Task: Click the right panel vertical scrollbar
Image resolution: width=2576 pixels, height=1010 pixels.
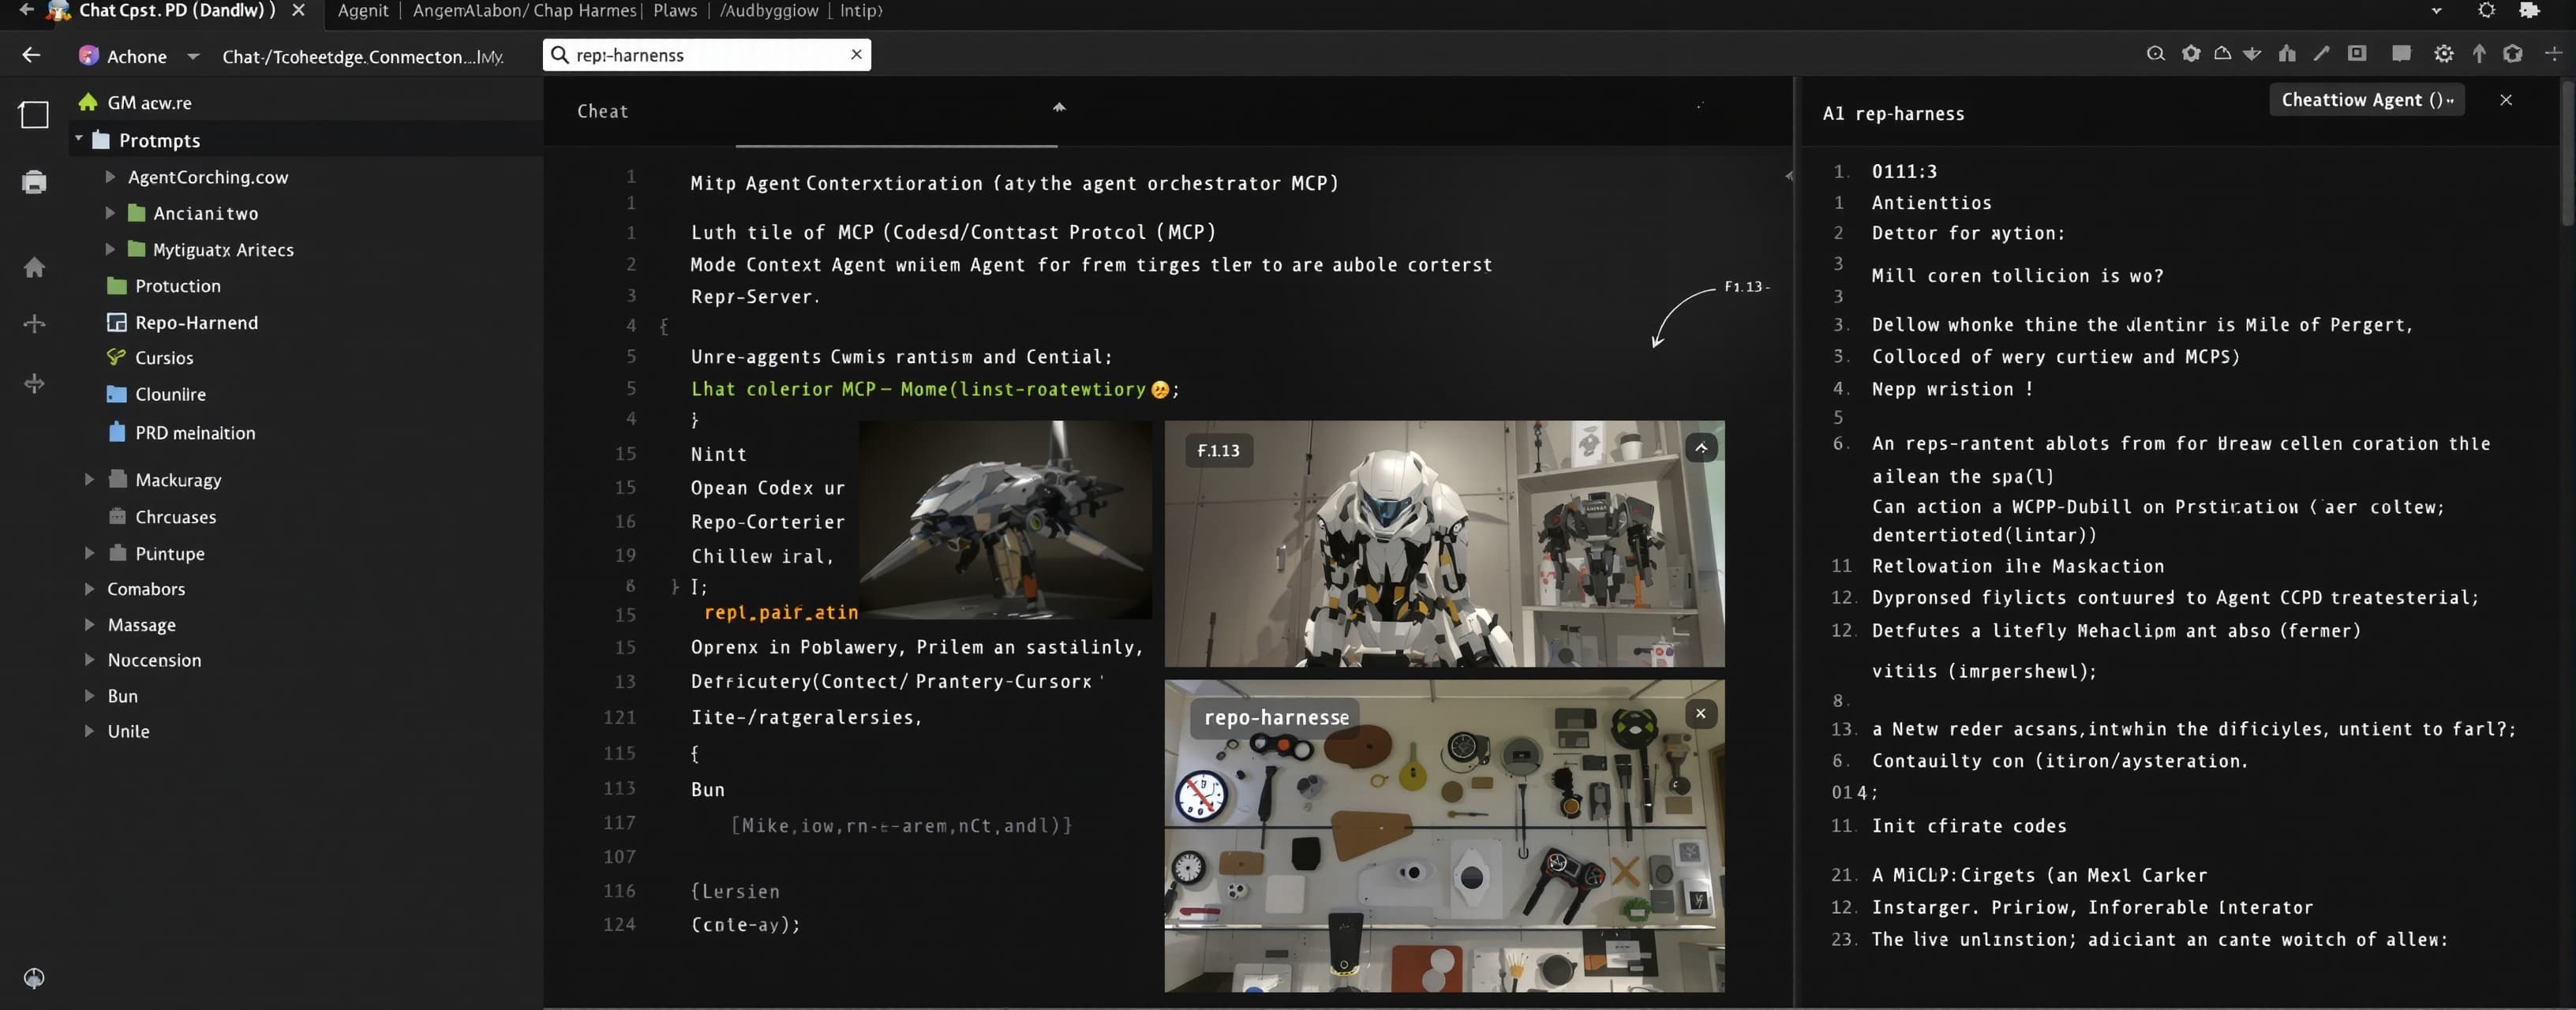Action: tap(2567, 155)
